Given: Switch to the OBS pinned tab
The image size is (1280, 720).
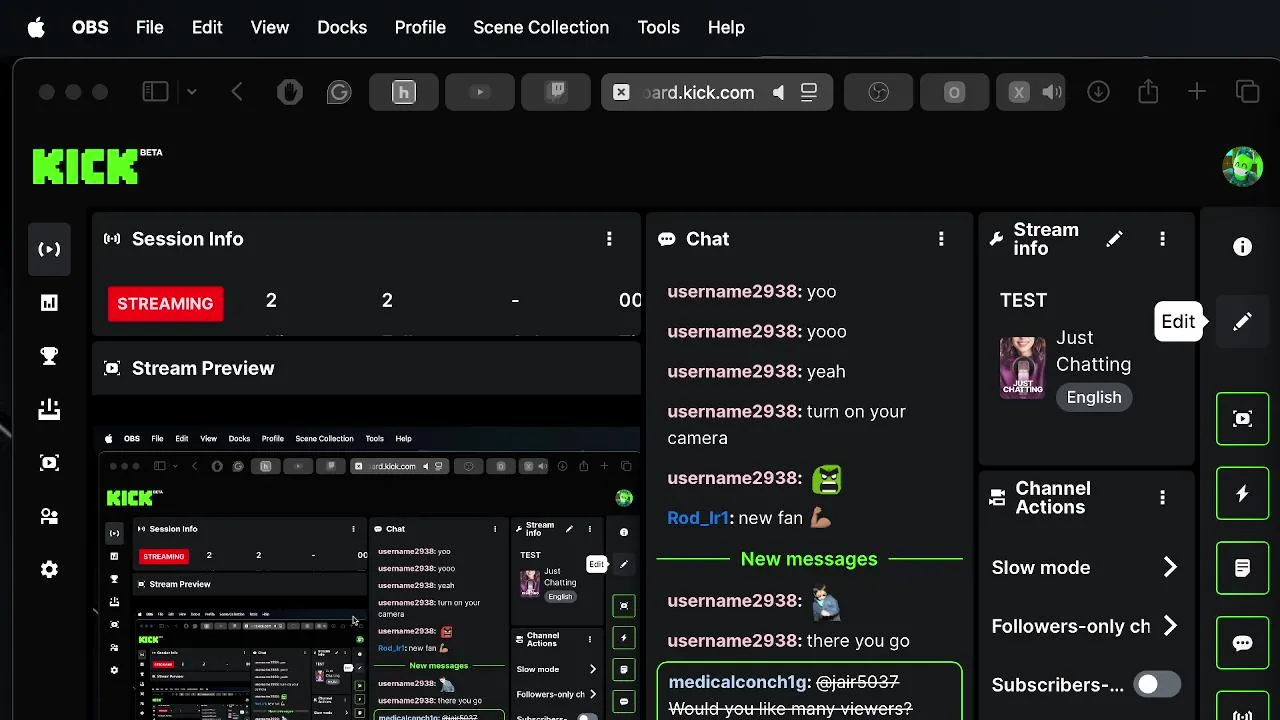Looking at the screenshot, I should [x=878, y=92].
